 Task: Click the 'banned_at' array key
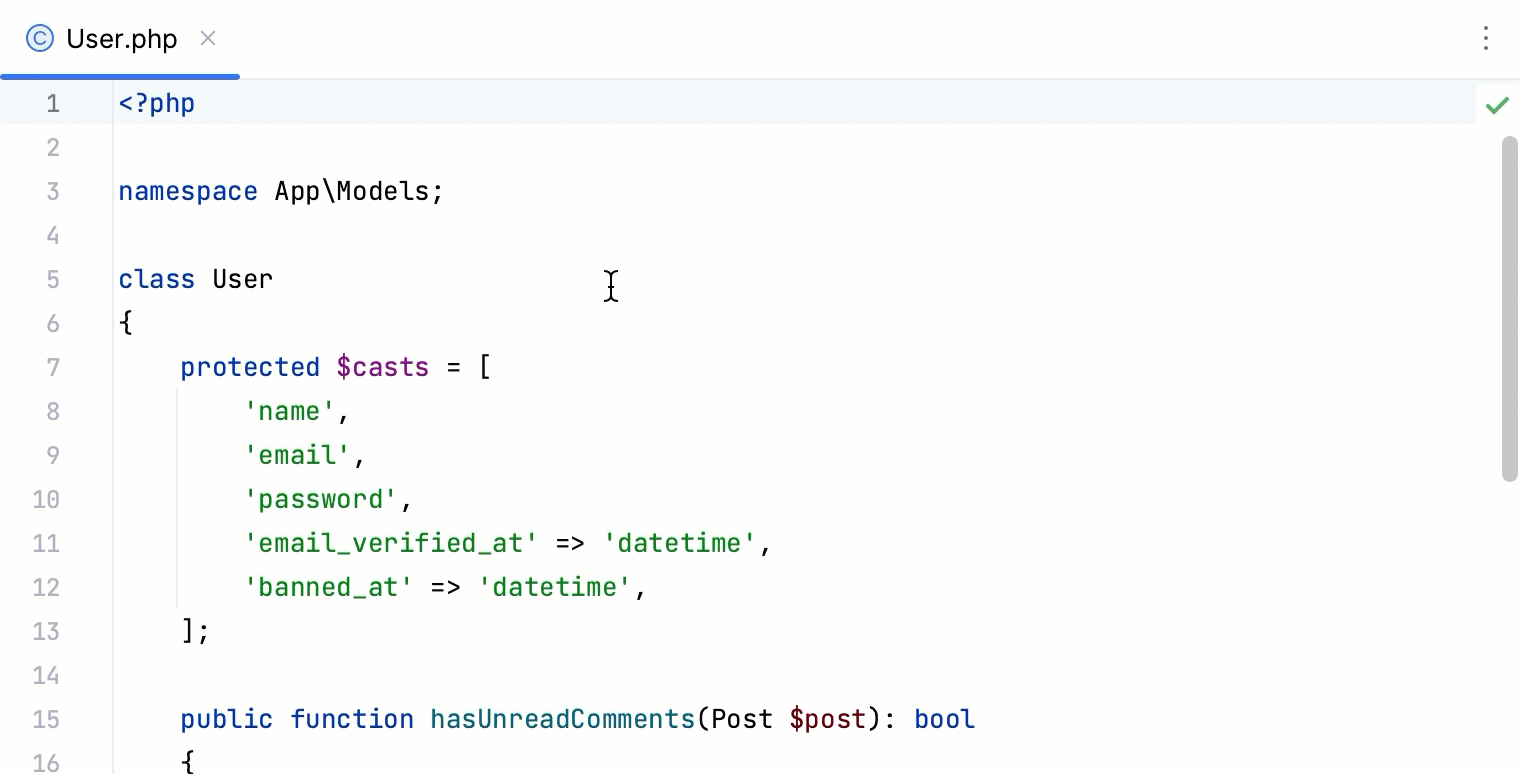click(328, 587)
